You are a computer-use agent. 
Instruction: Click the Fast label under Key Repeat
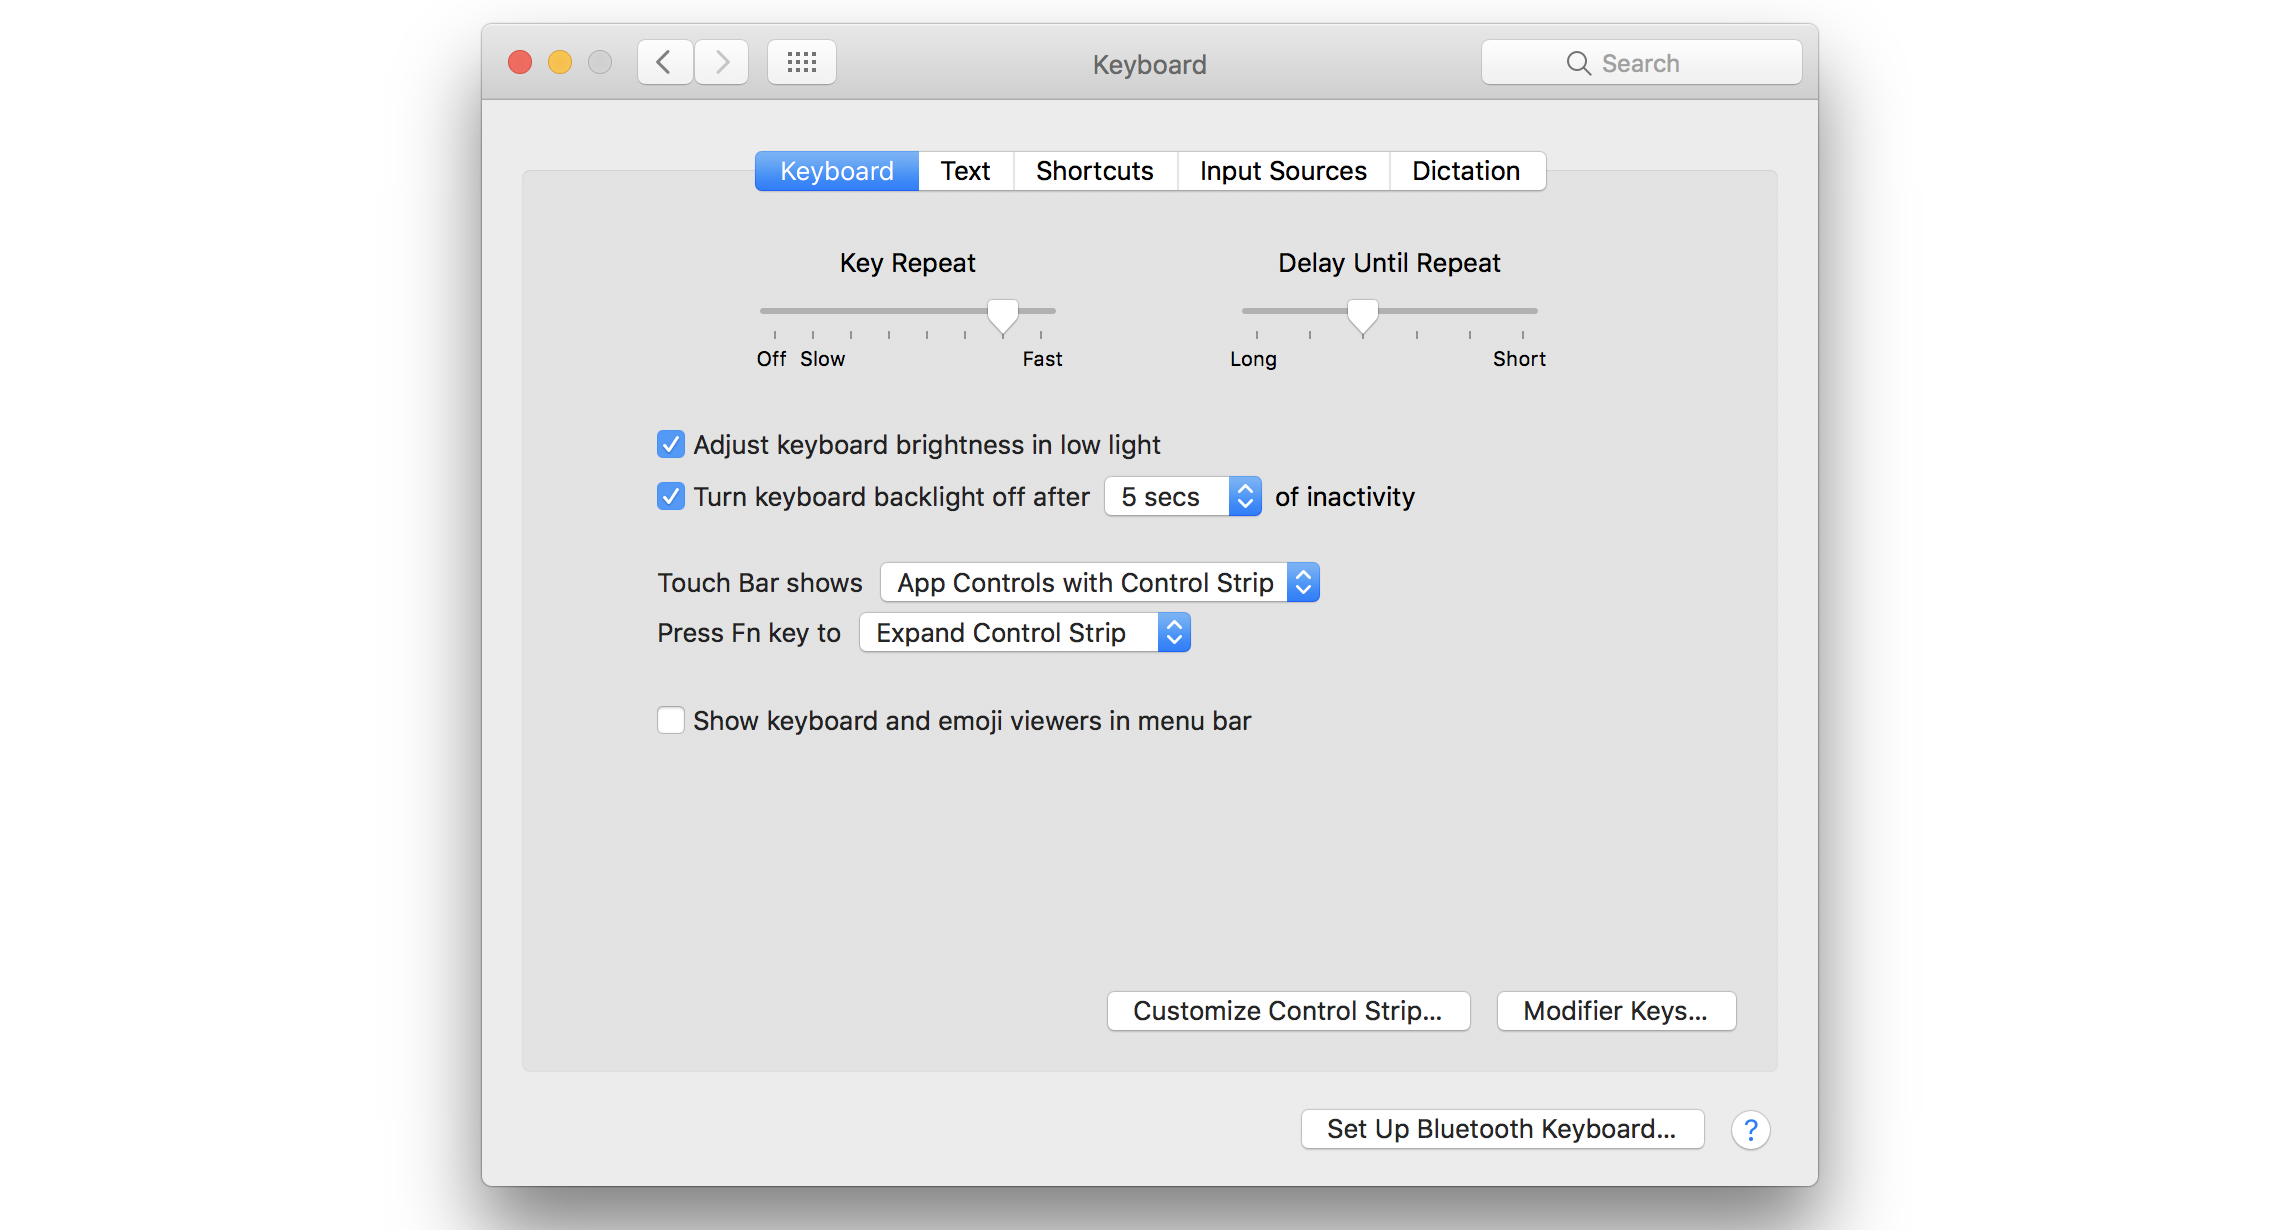pos(1042,359)
